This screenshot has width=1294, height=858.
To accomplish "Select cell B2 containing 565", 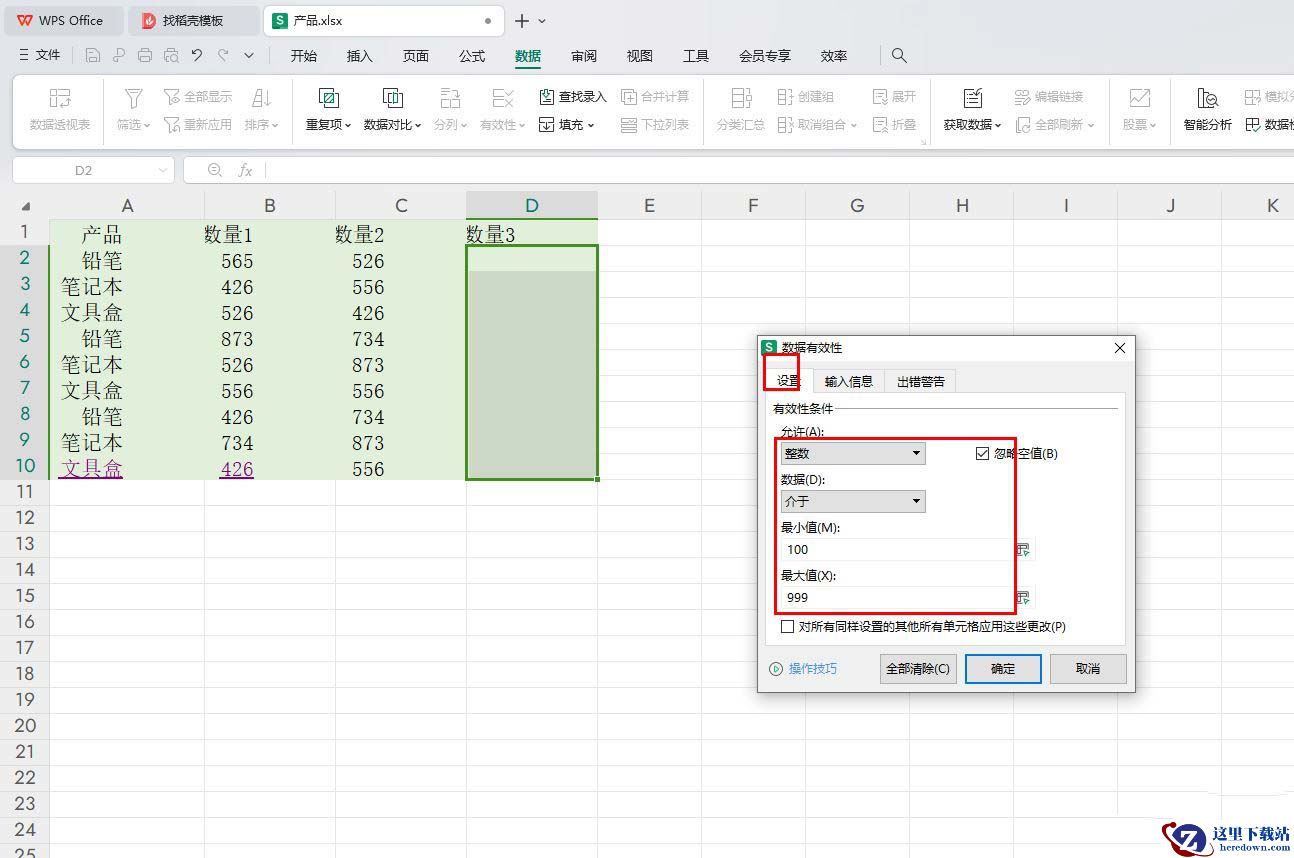I will [x=270, y=261].
